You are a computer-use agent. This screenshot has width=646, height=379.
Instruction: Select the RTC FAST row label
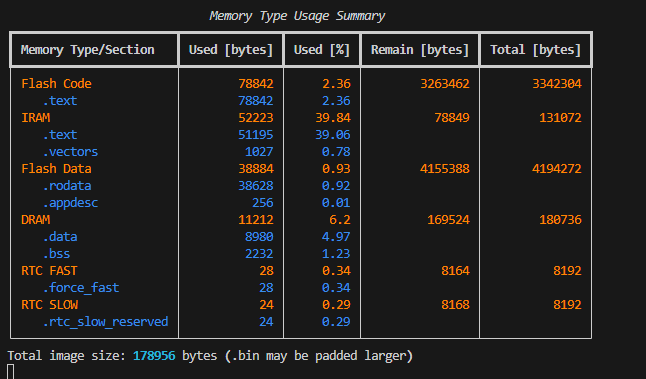(x=49, y=271)
